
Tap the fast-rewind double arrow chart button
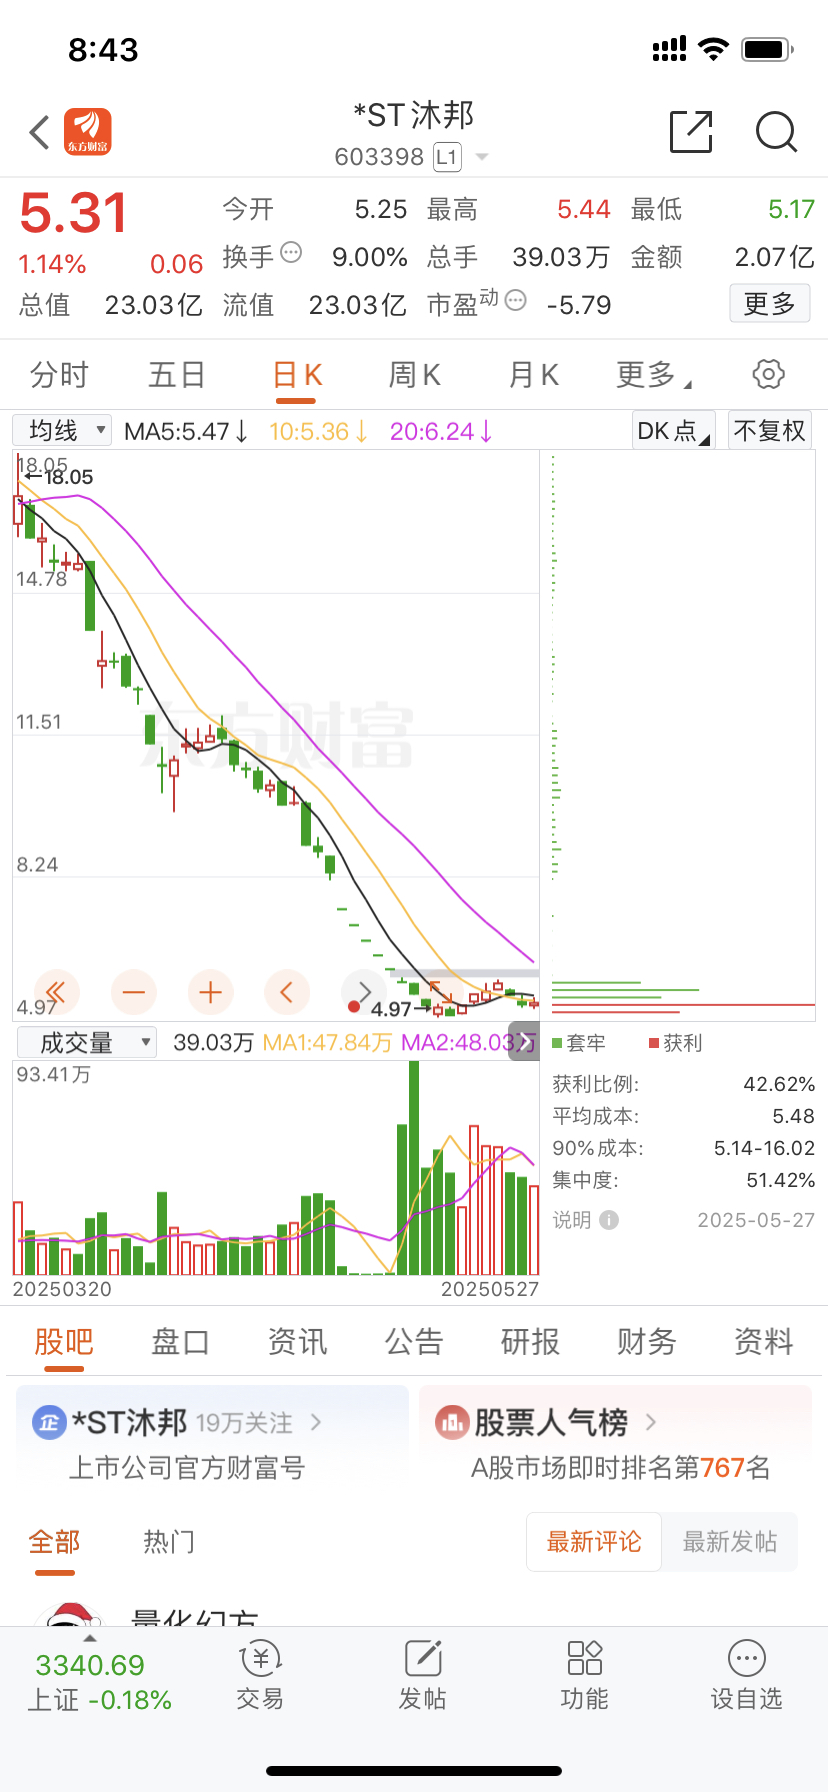[x=56, y=992]
